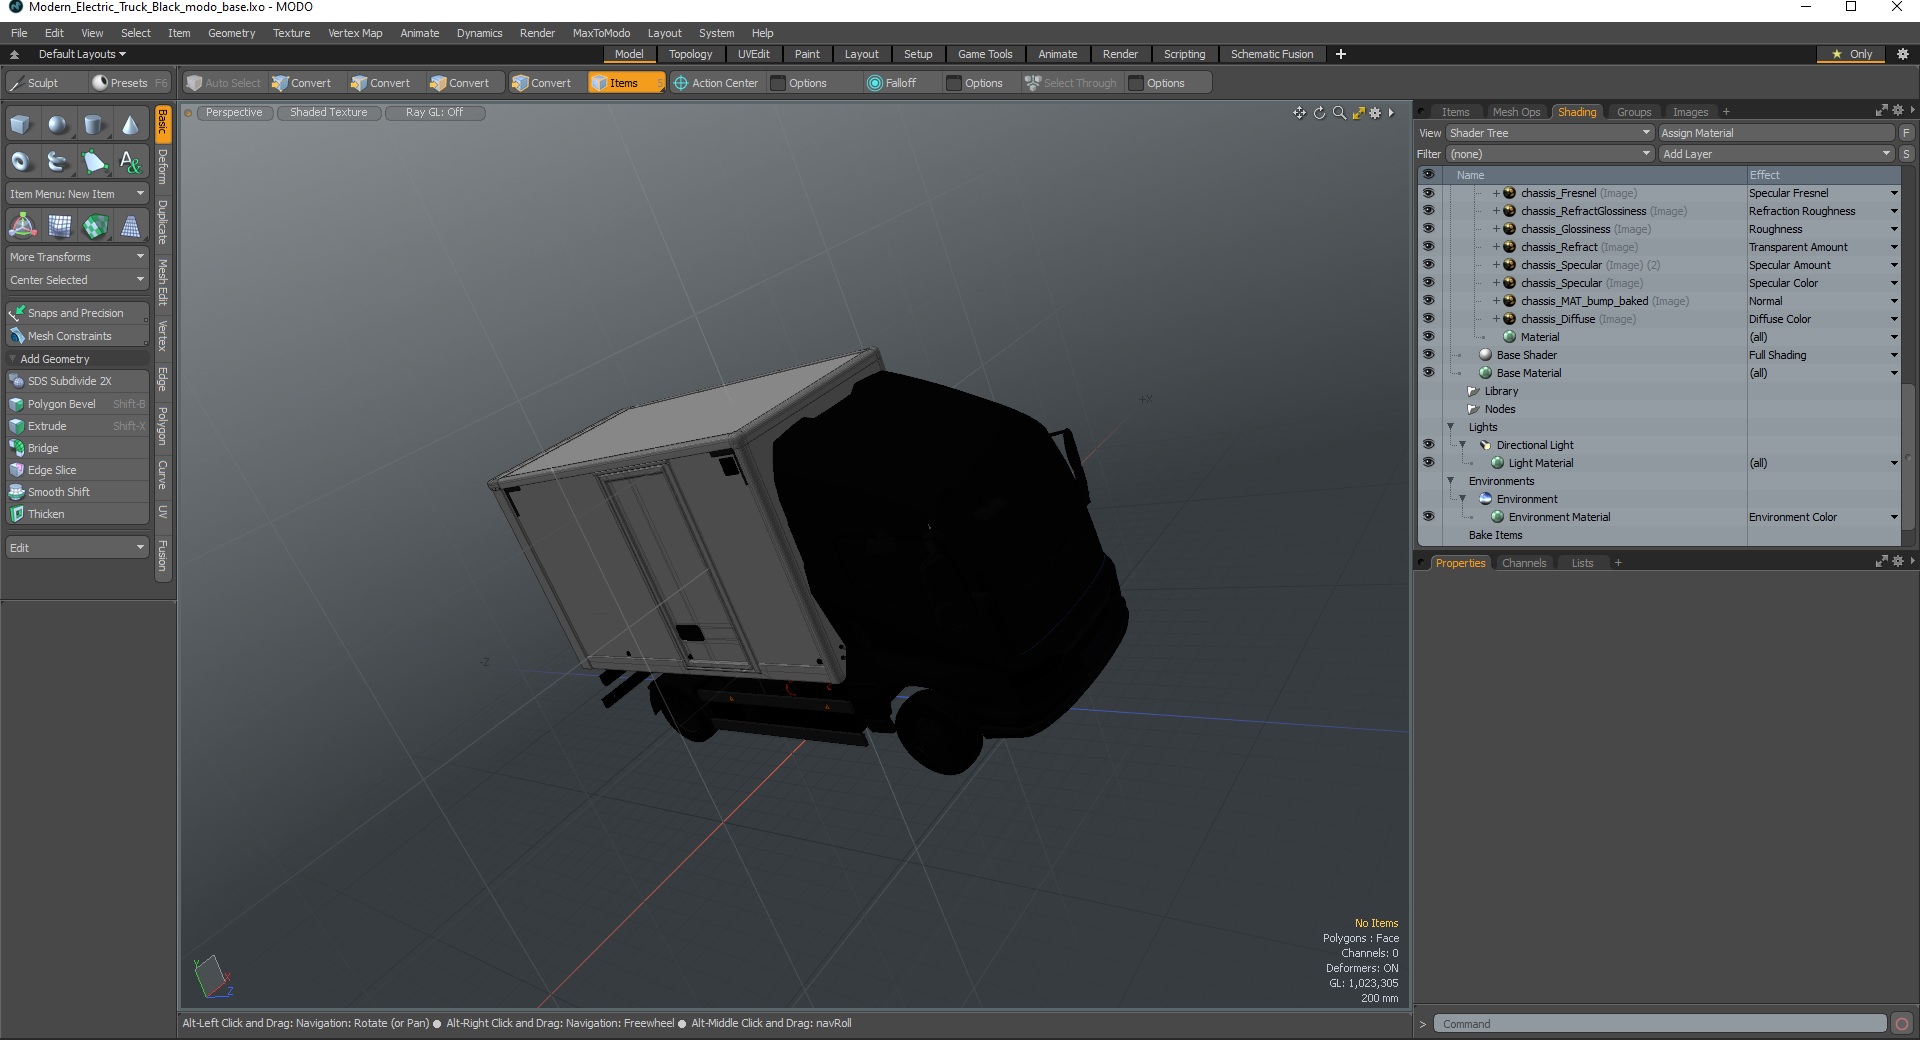Click the record button beside Command field
Screen dimensions: 1920x1040
coord(1902,1023)
